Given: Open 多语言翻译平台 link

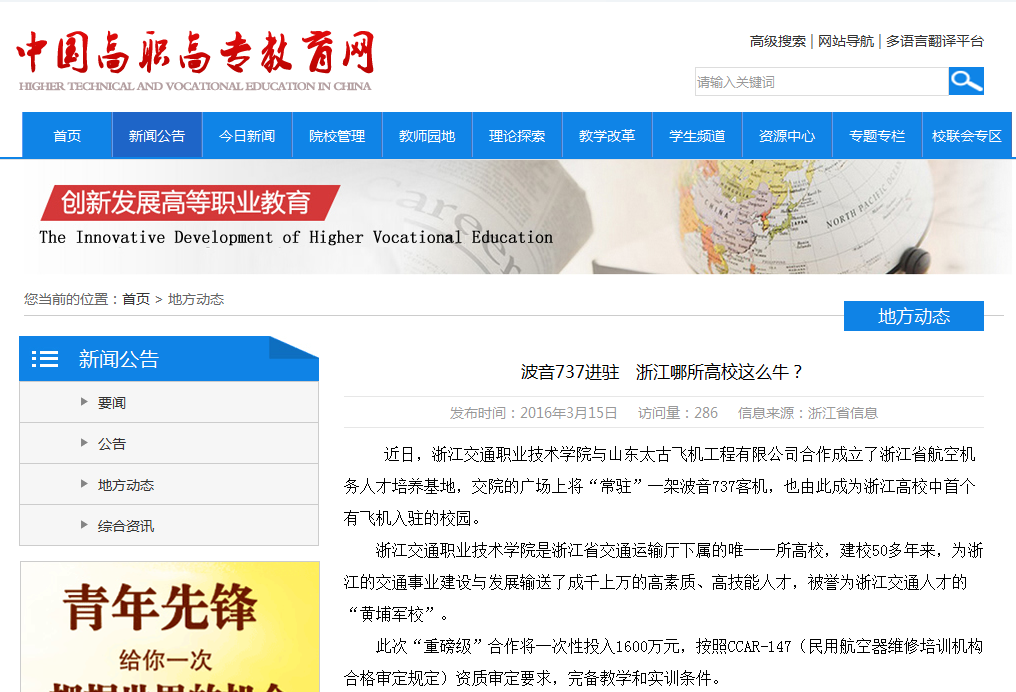Looking at the screenshot, I should [x=934, y=41].
